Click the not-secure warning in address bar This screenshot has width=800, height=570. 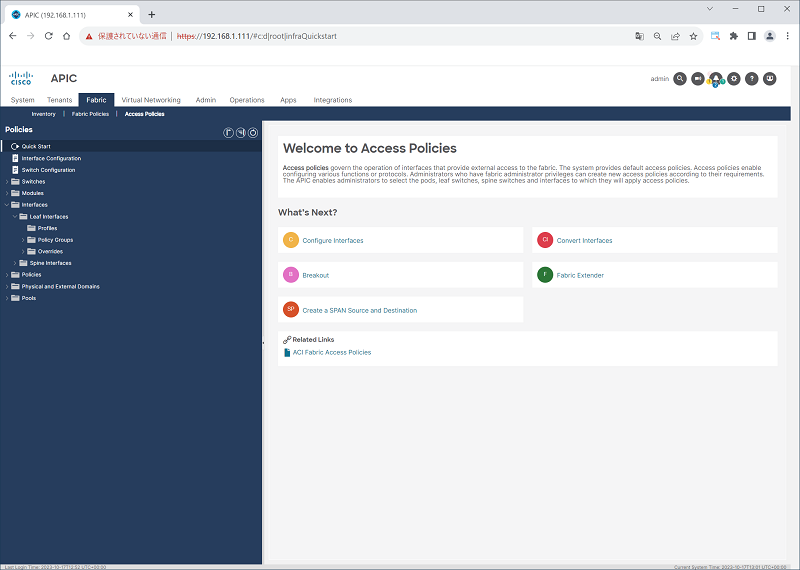[126, 36]
